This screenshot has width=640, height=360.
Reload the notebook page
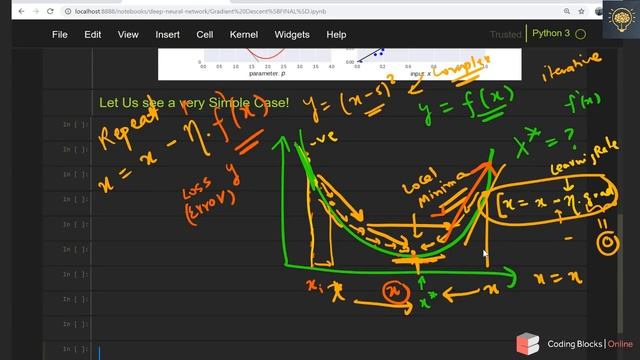[50, 11]
